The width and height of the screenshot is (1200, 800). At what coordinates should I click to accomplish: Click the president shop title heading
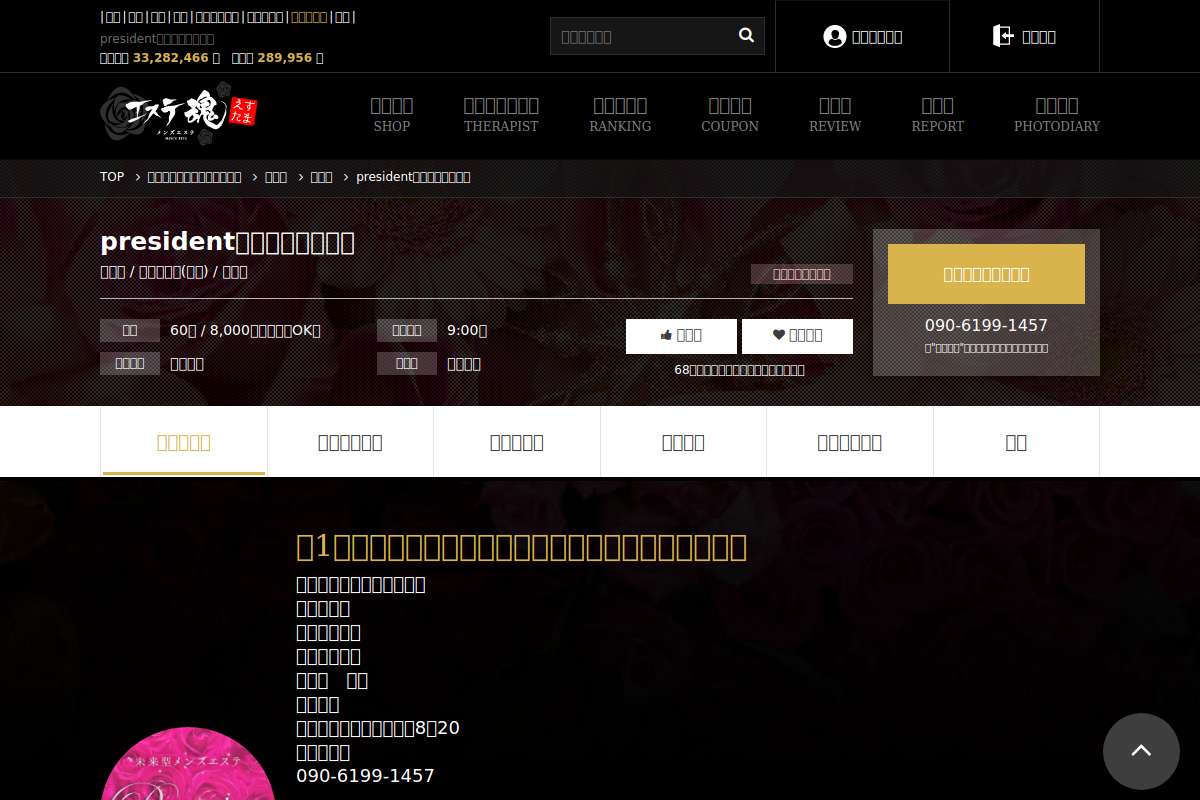click(228, 242)
